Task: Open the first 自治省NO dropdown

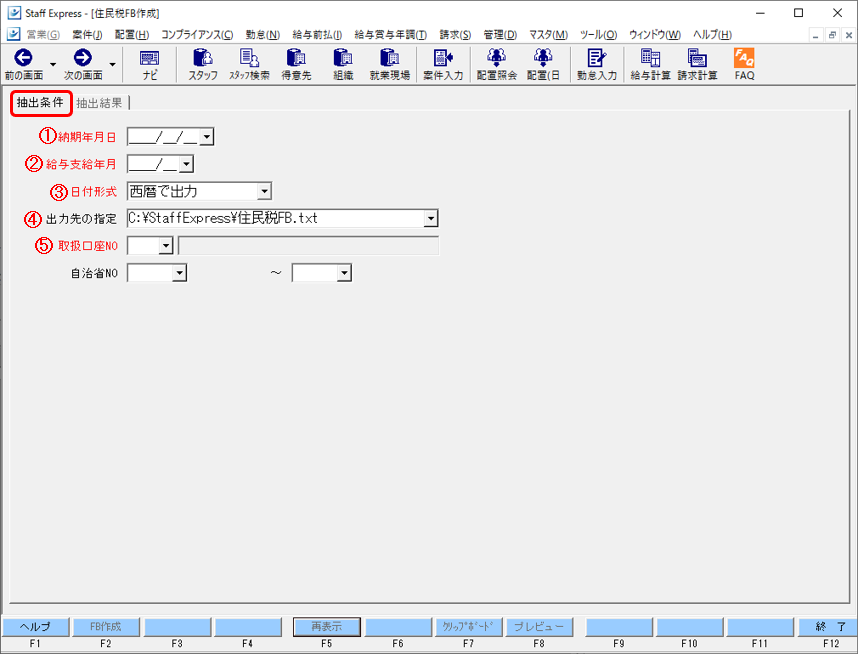Action: 179,273
